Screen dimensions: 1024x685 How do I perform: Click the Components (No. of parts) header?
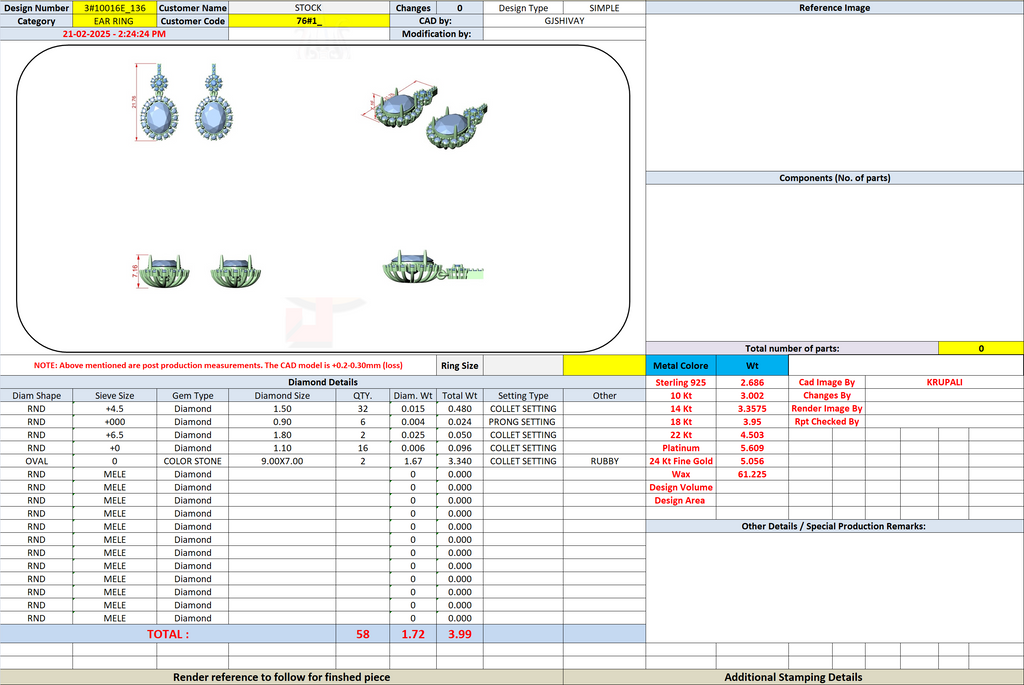coord(835,178)
